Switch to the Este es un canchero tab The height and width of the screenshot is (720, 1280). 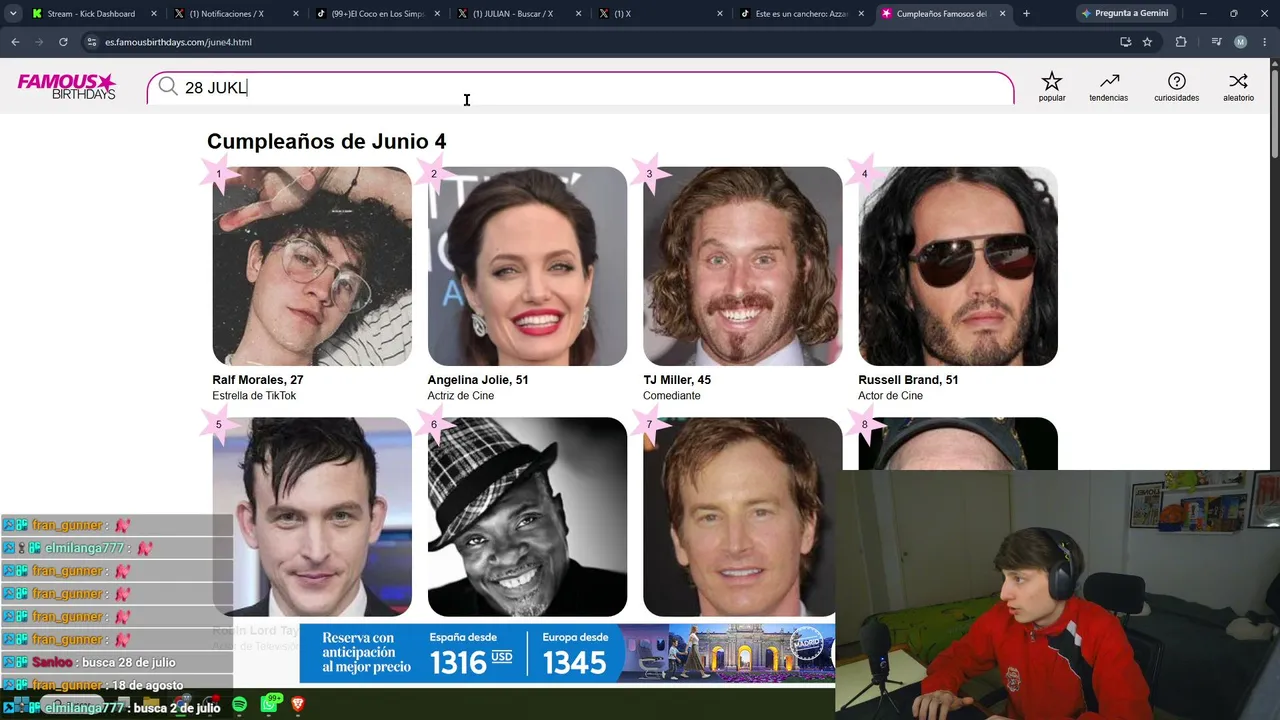tap(804, 14)
